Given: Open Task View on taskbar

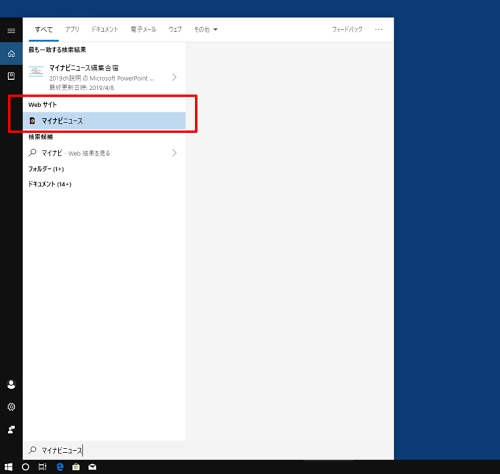Looking at the screenshot, I should tap(42, 467).
